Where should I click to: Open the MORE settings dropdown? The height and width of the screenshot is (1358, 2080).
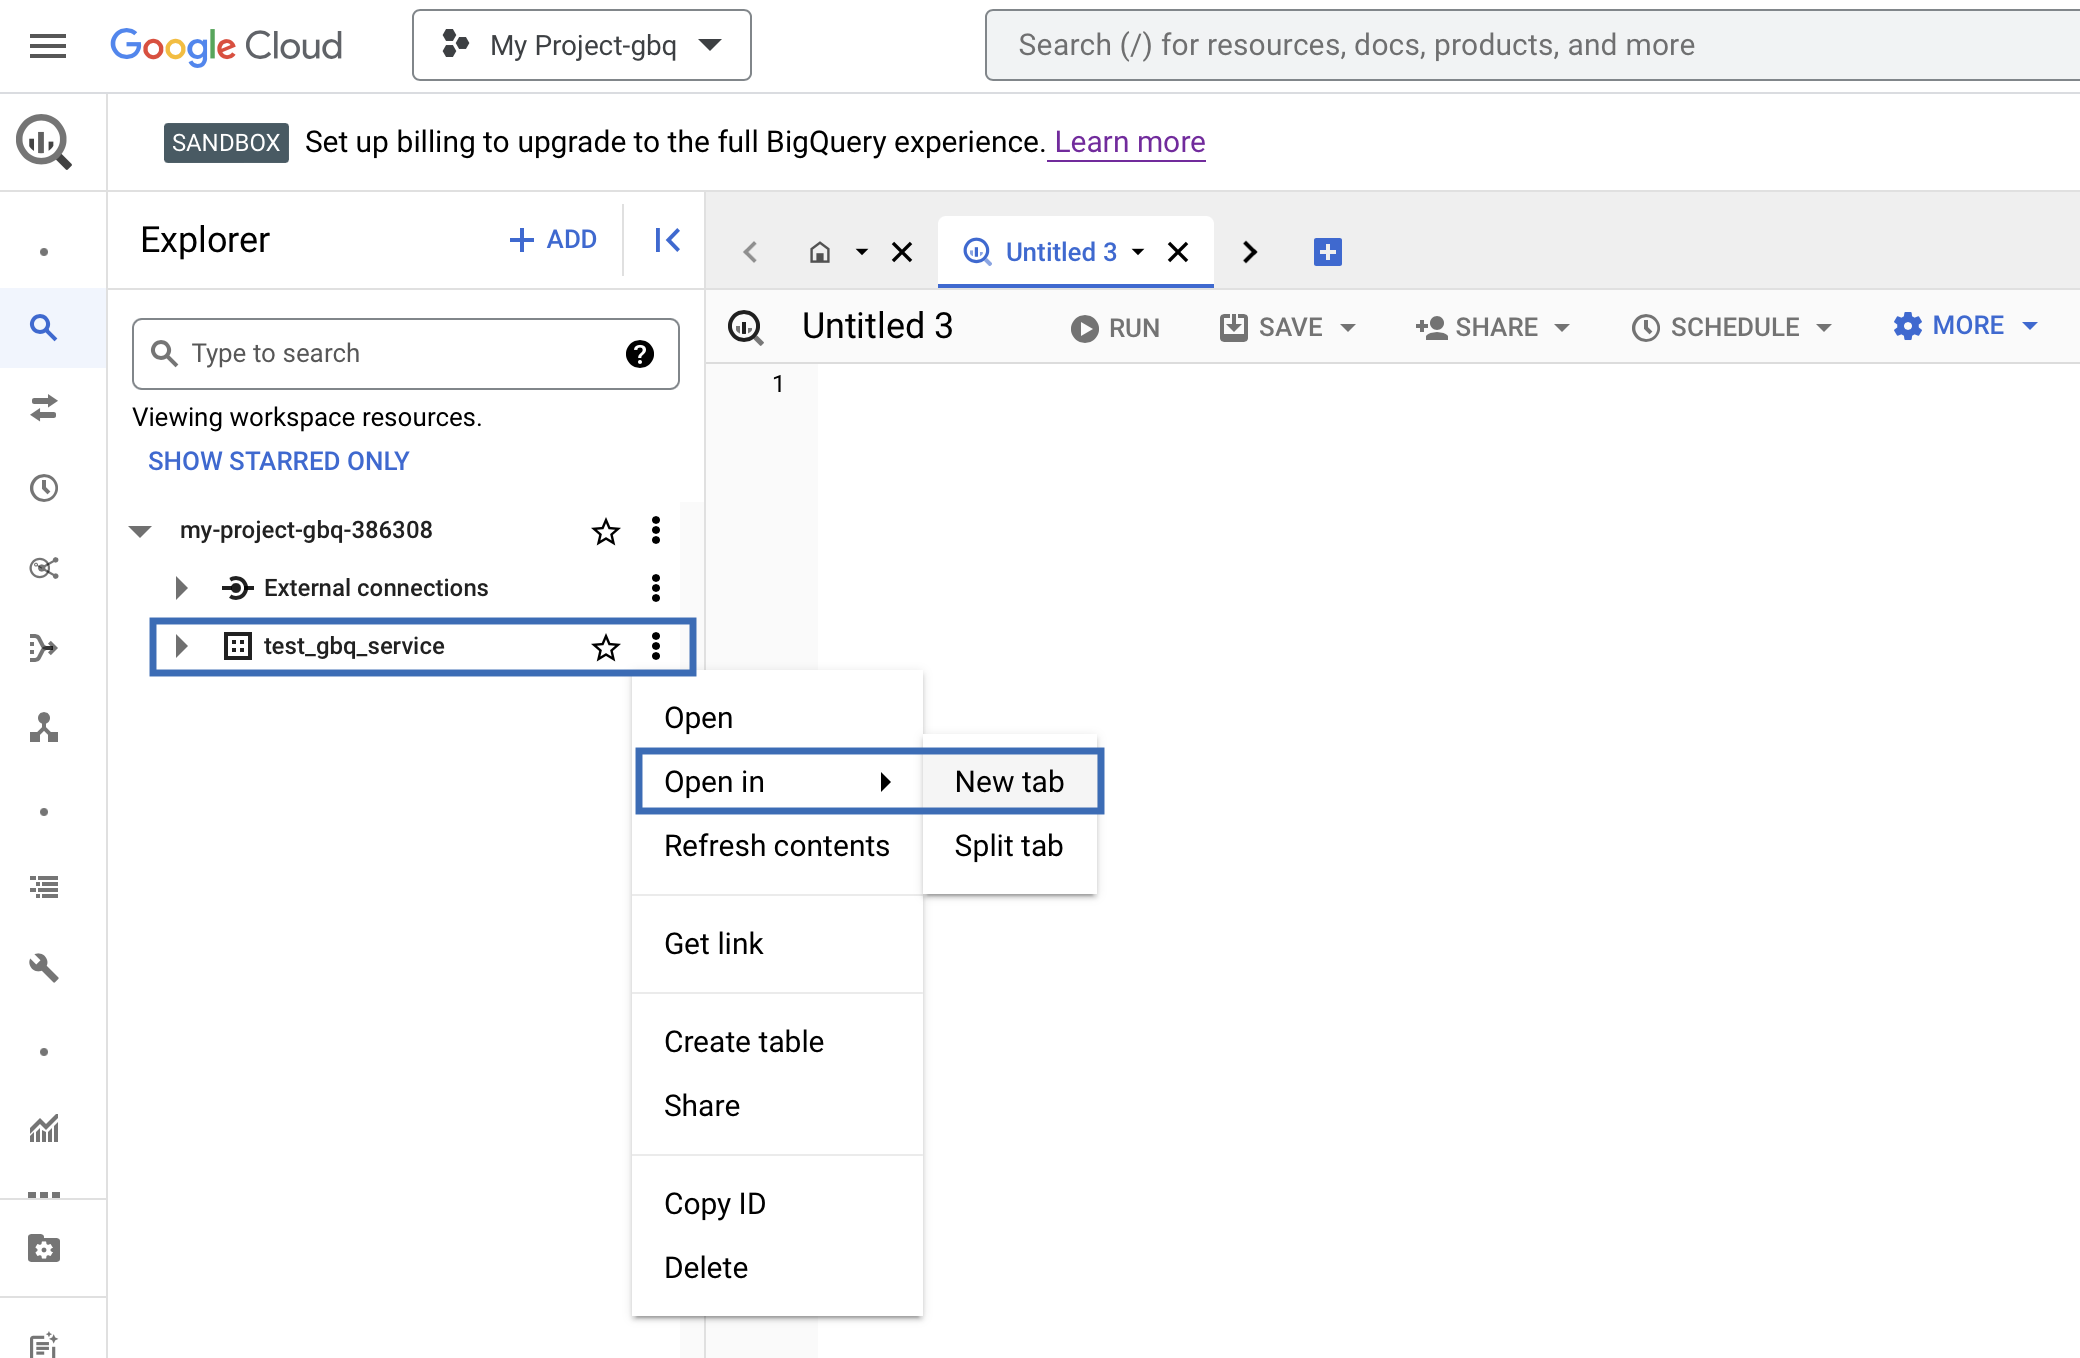pyautogui.click(x=1965, y=326)
